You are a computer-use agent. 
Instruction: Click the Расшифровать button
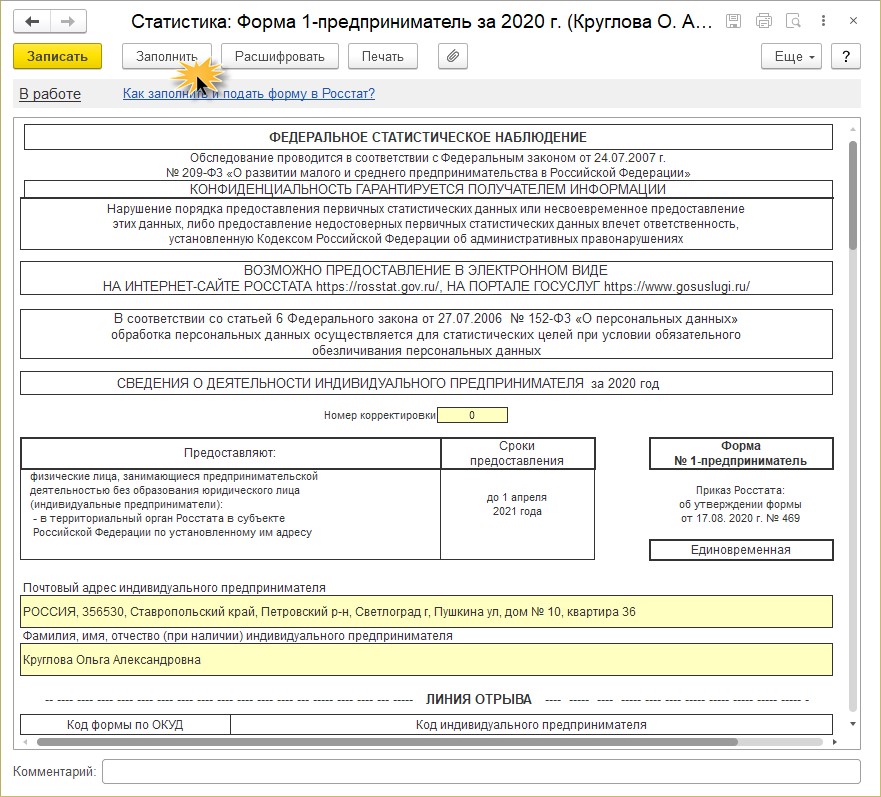(280, 56)
